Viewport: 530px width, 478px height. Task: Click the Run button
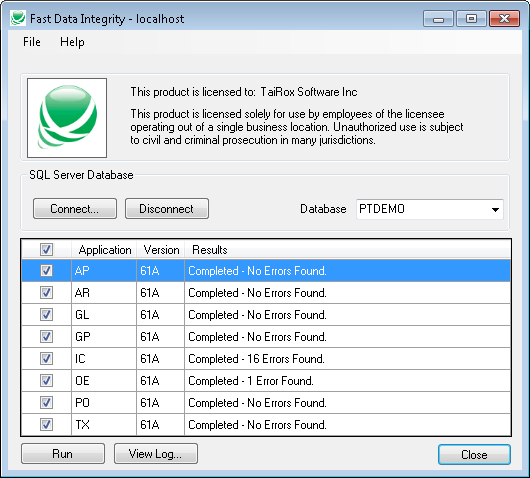point(63,454)
